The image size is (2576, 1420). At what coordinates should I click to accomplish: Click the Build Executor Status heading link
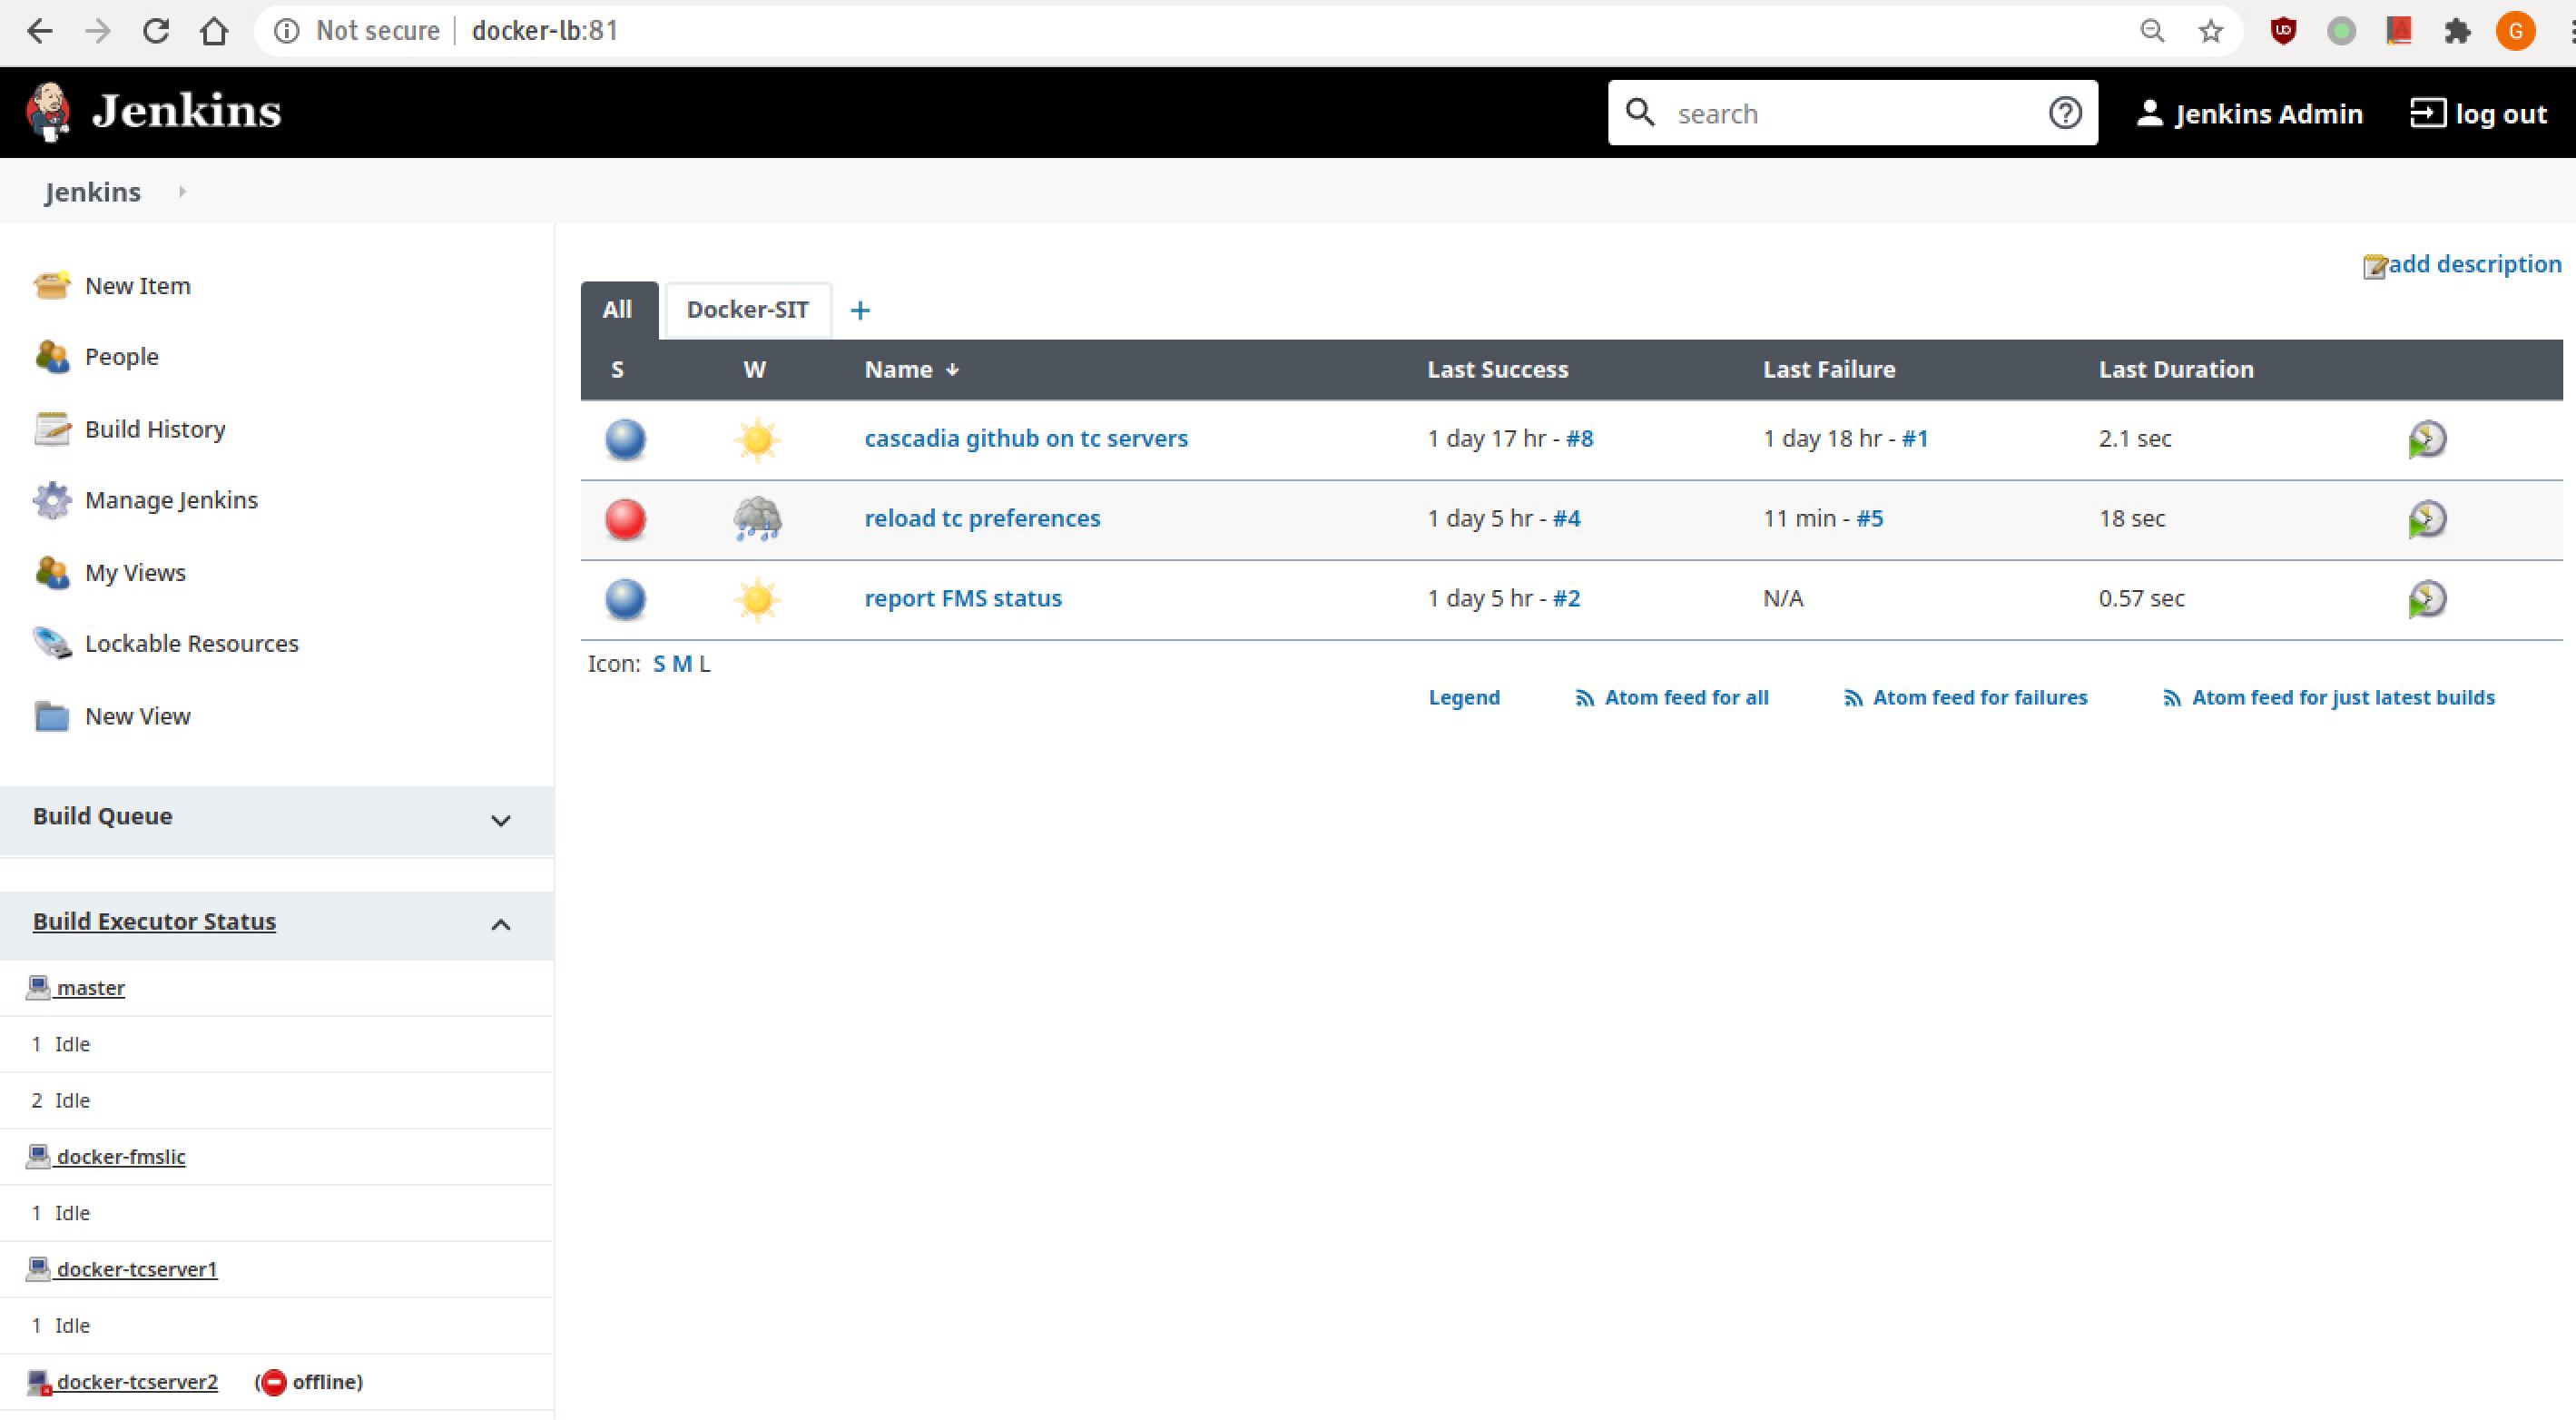pyautogui.click(x=154, y=922)
